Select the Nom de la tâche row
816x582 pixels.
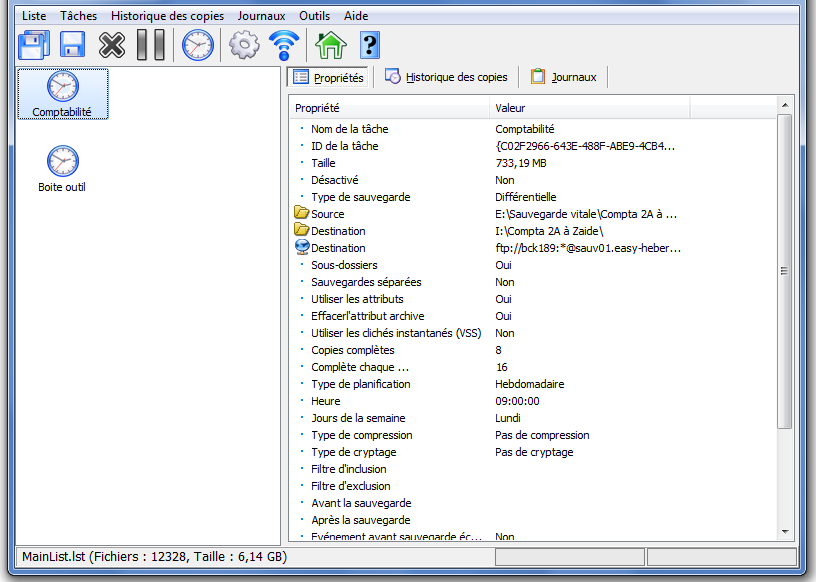pos(533,129)
